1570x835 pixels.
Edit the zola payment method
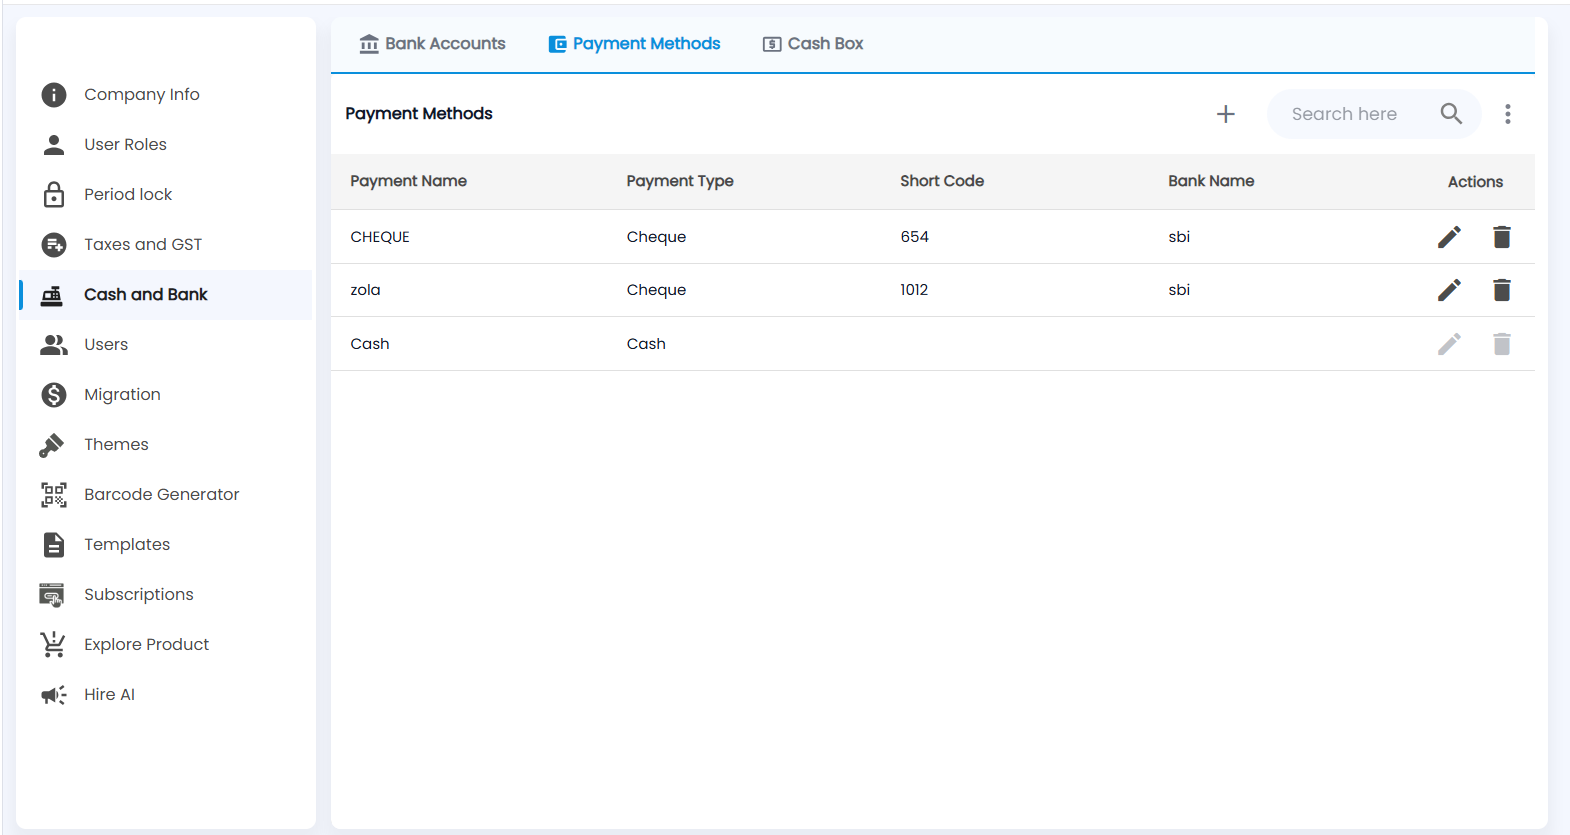coord(1449,290)
